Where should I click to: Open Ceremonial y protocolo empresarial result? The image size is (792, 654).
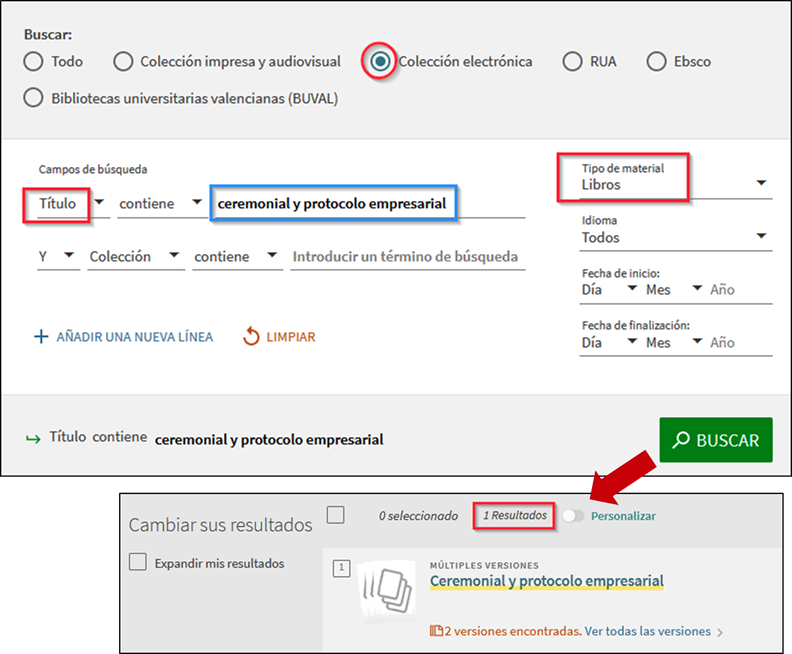546,581
